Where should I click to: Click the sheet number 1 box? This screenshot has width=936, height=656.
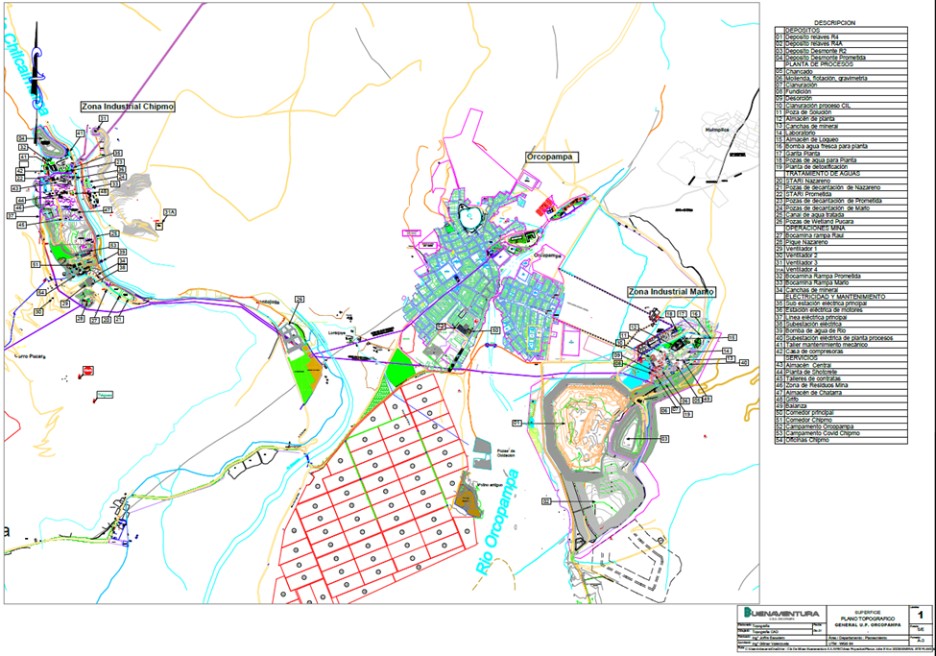point(919,613)
